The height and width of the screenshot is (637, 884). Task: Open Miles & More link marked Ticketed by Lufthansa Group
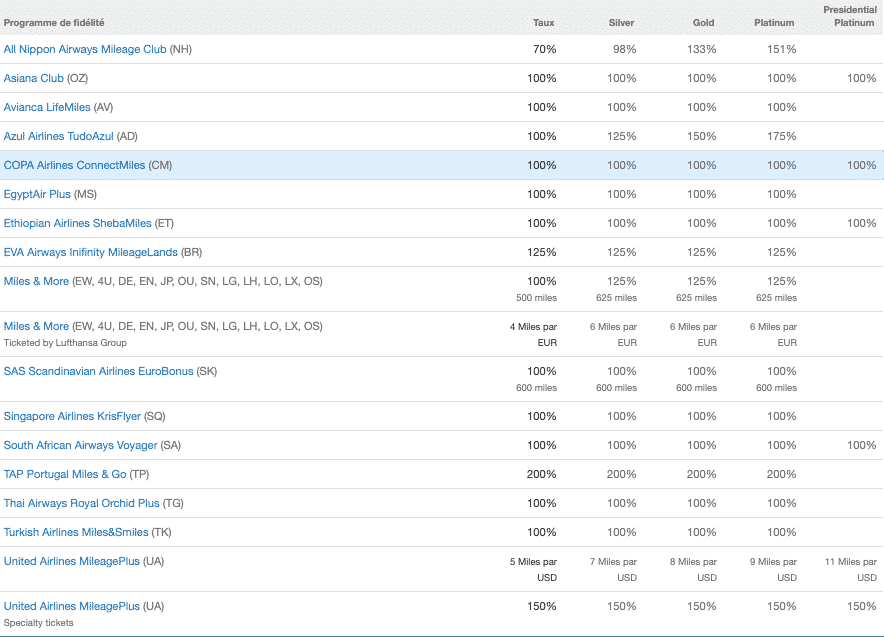click(x=36, y=326)
